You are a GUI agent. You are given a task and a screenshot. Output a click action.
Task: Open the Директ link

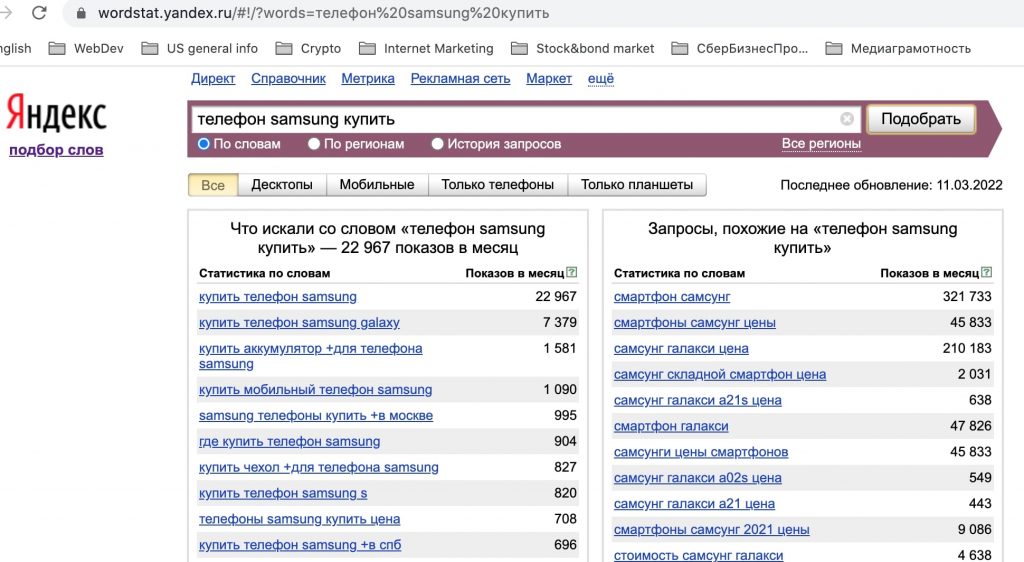tap(213, 78)
